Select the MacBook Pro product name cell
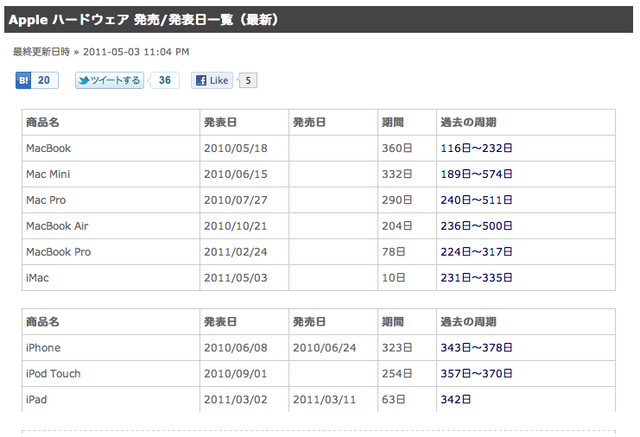Image resolution: width=640 pixels, height=437 pixels. (x=111, y=252)
